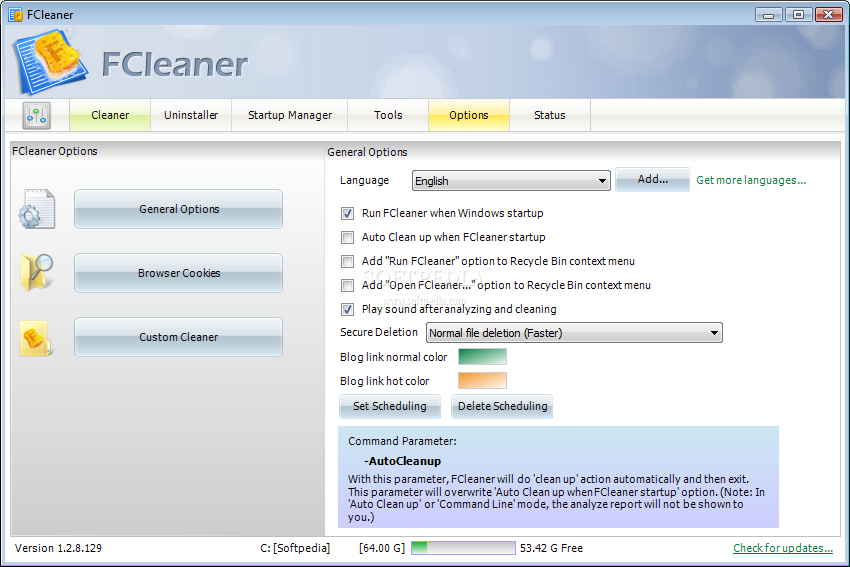Screen dimensions: 850x567
Task: Maximize the FCleaner window
Action: pyautogui.click(x=799, y=15)
